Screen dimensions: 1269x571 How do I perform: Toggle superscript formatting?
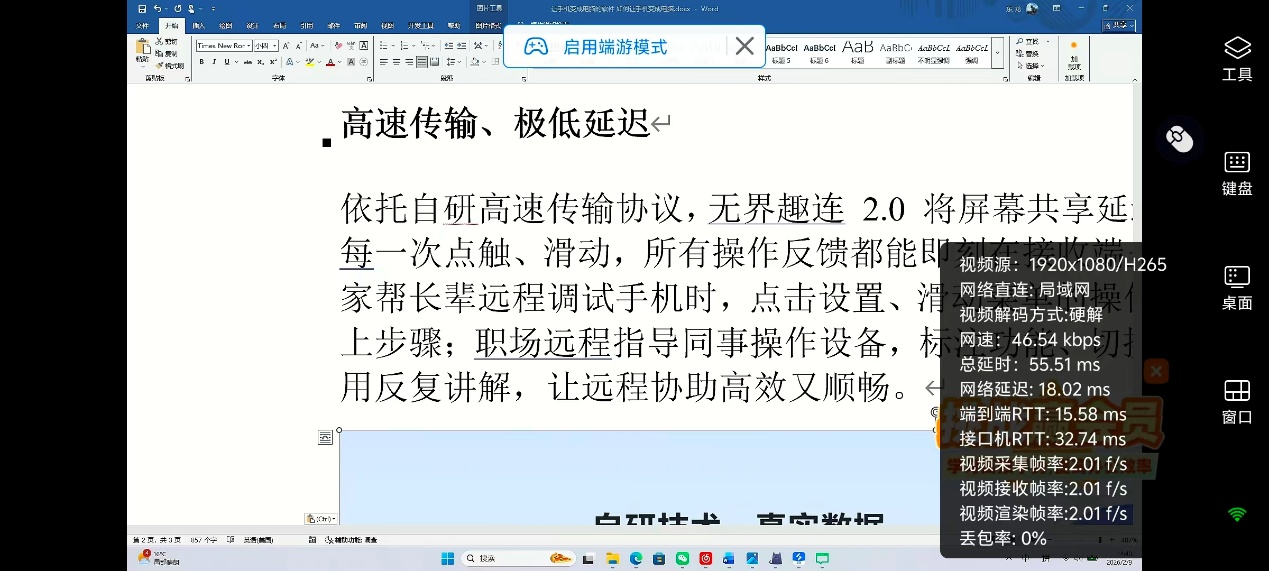273,62
